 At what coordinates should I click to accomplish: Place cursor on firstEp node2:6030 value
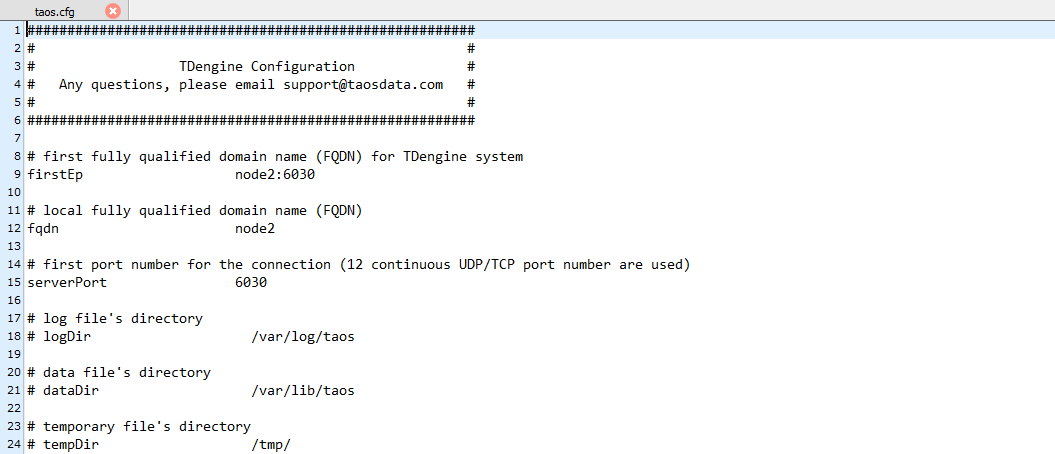tap(275, 174)
